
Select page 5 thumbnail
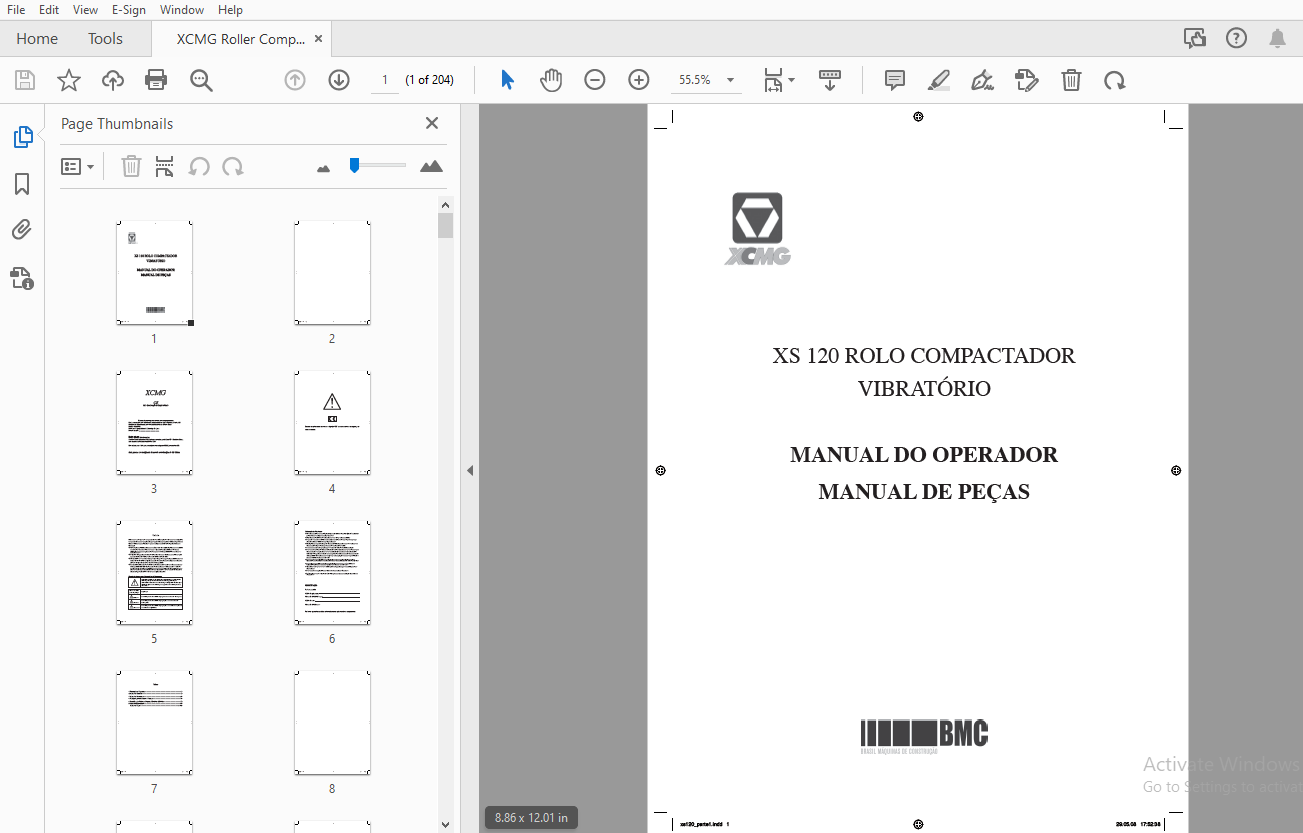click(154, 573)
